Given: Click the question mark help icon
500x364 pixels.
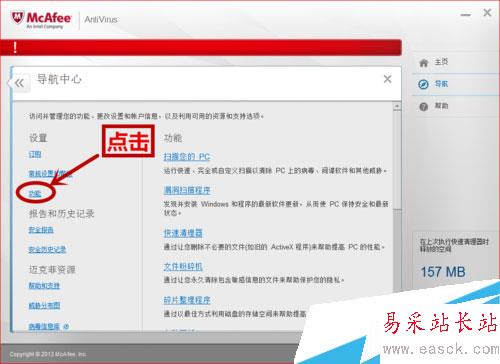Looking at the screenshot, I should click(423, 107).
